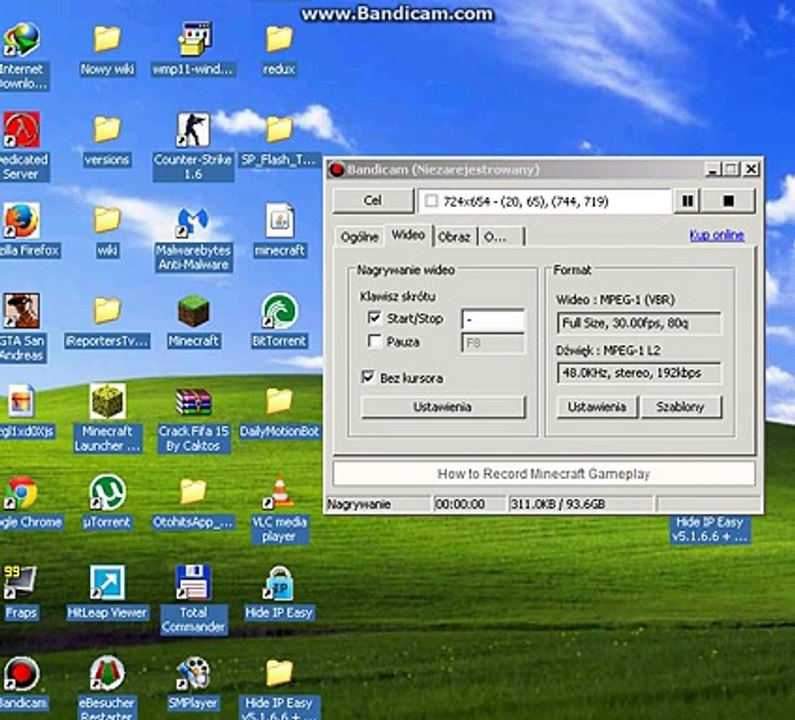Enable the Pauza hotkey checkbox
Image resolution: width=795 pixels, height=720 pixels.
(375, 341)
